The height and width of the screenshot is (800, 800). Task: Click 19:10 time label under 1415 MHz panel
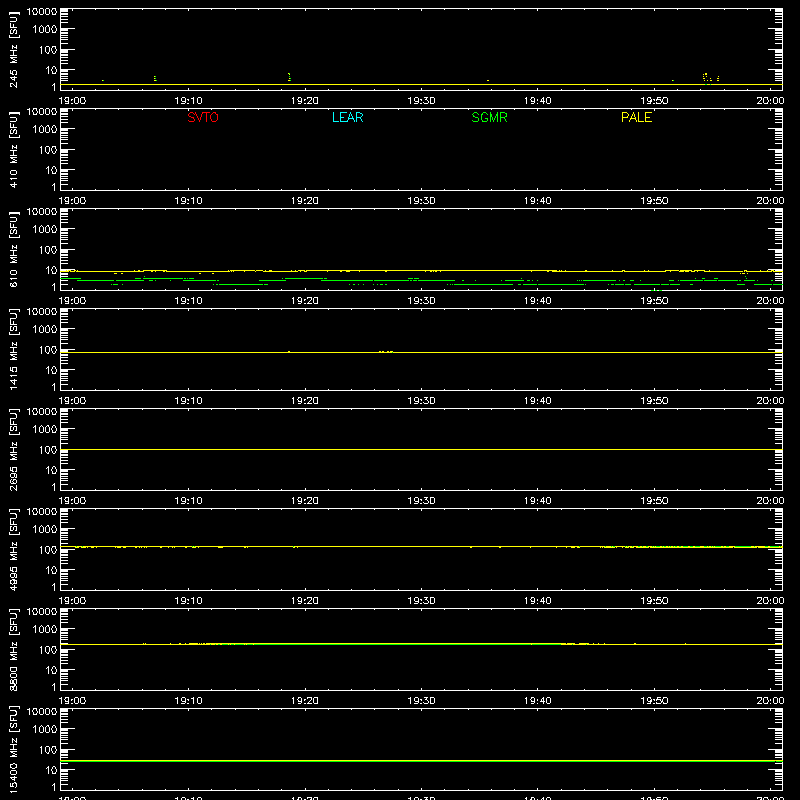click(x=188, y=401)
